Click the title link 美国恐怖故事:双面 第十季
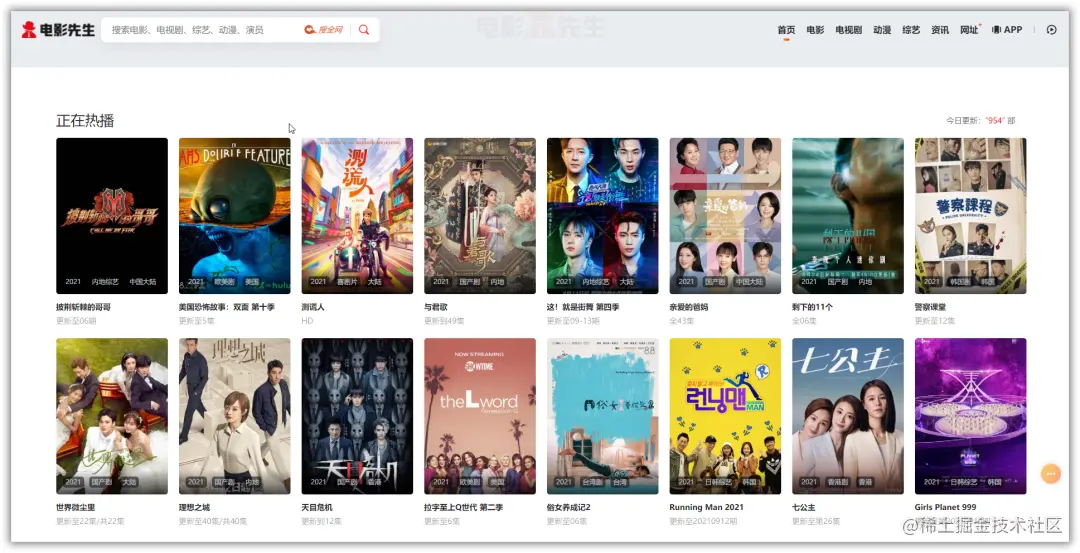Screen dimensions: 1080x553 pos(227,307)
